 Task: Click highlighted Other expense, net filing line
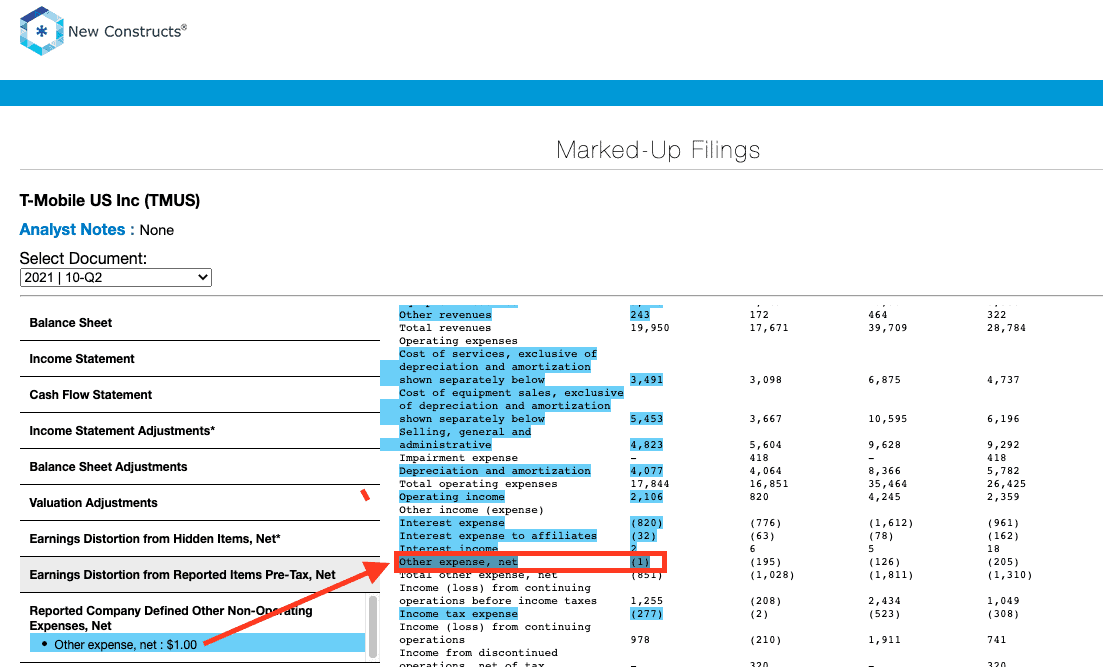(458, 562)
